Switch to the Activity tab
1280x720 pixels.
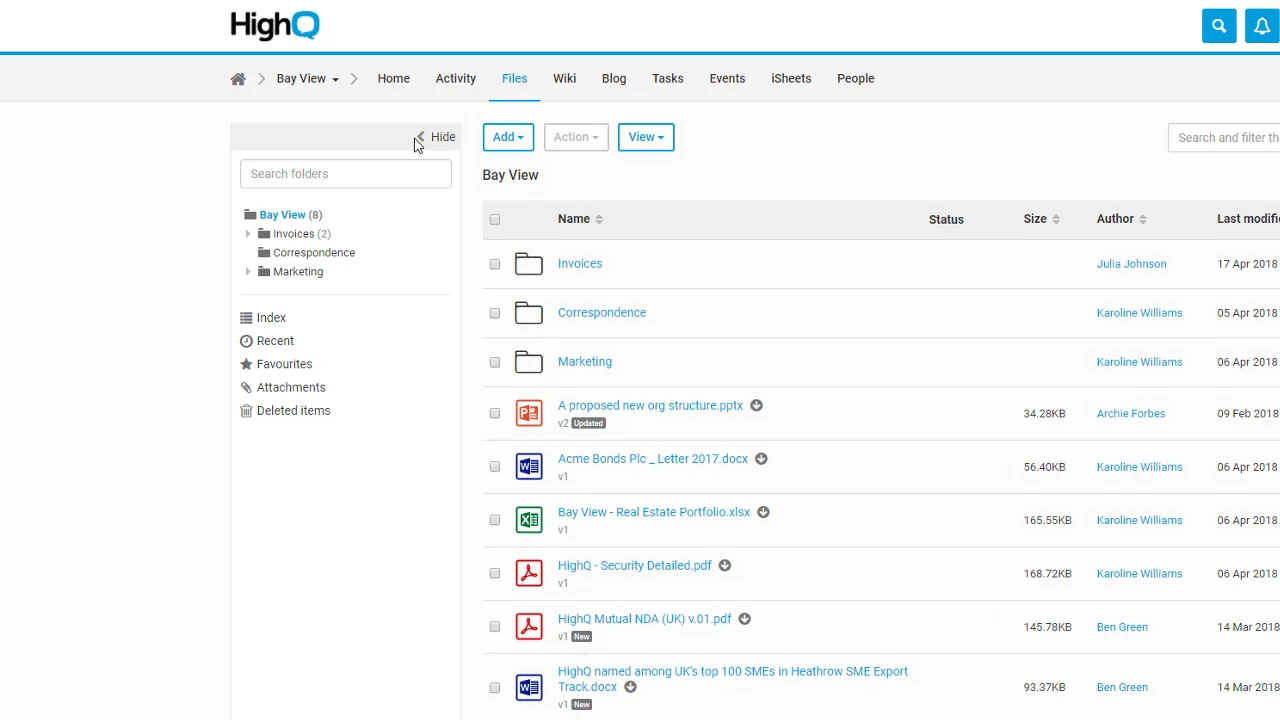pyautogui.click(x=456, y=79)
